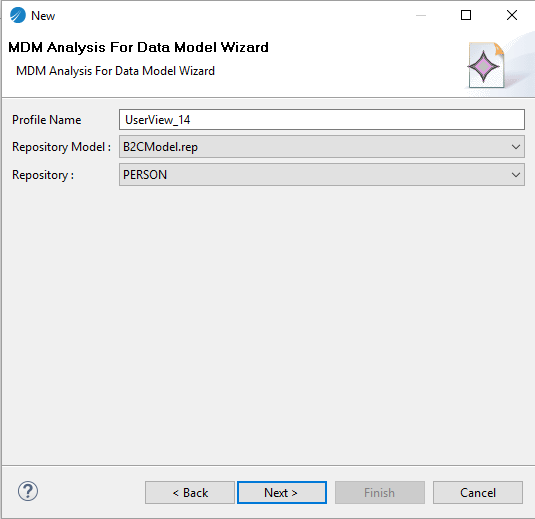Click the greyed-out Finish button
Viewport: 535px width, 519px height.
point(380,492)
